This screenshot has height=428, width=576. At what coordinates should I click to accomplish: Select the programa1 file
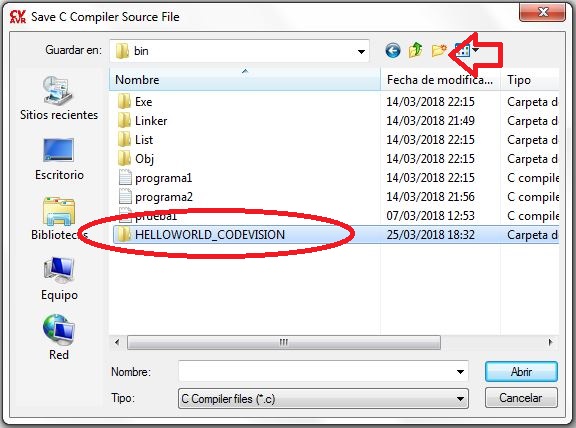163,178
